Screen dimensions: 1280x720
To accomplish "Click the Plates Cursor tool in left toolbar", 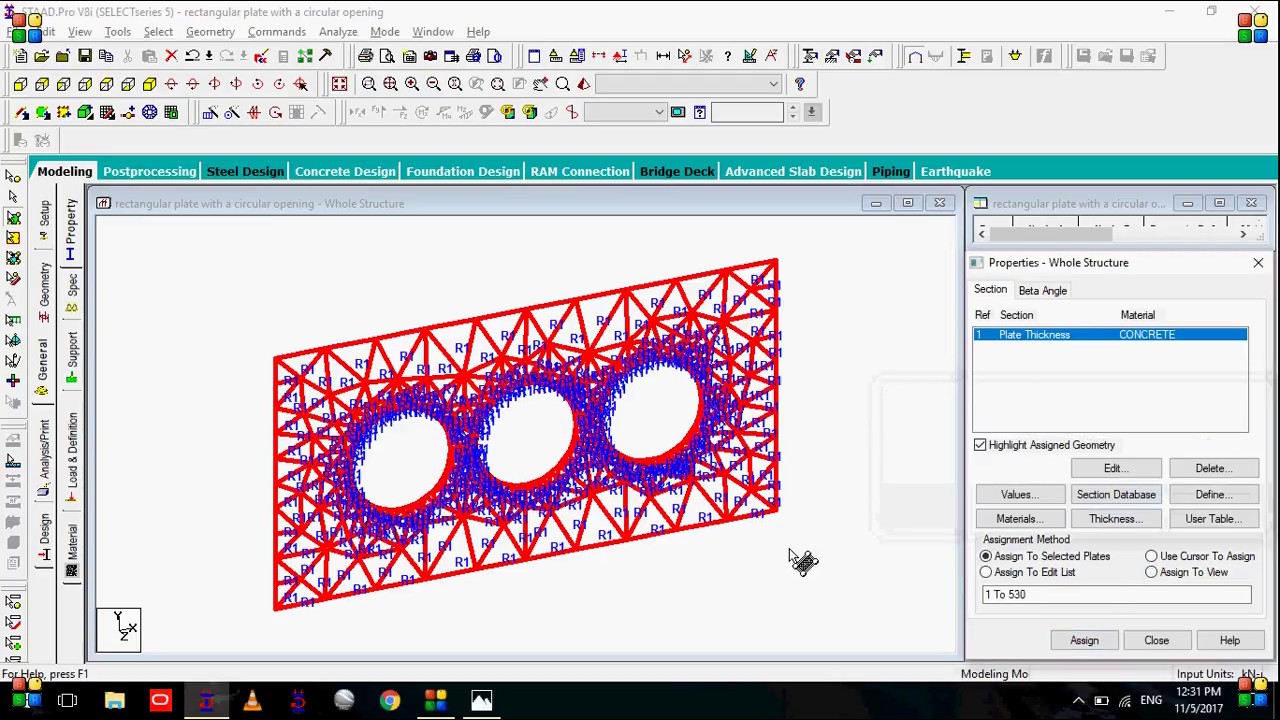I will tap(13, 217).
